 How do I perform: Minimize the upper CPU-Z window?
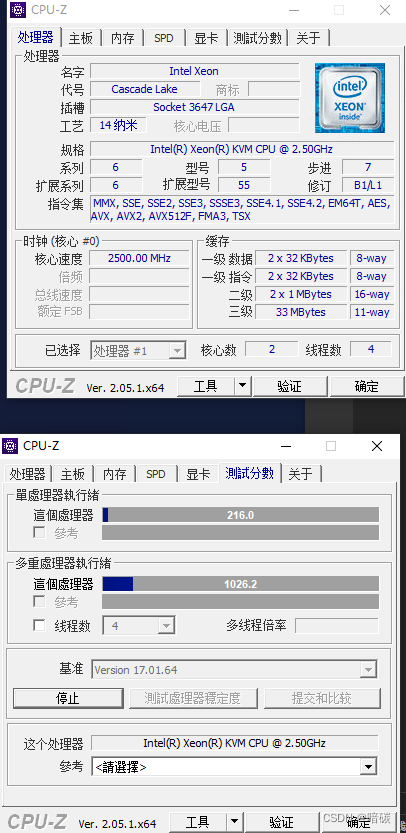[x=293, y=10]
